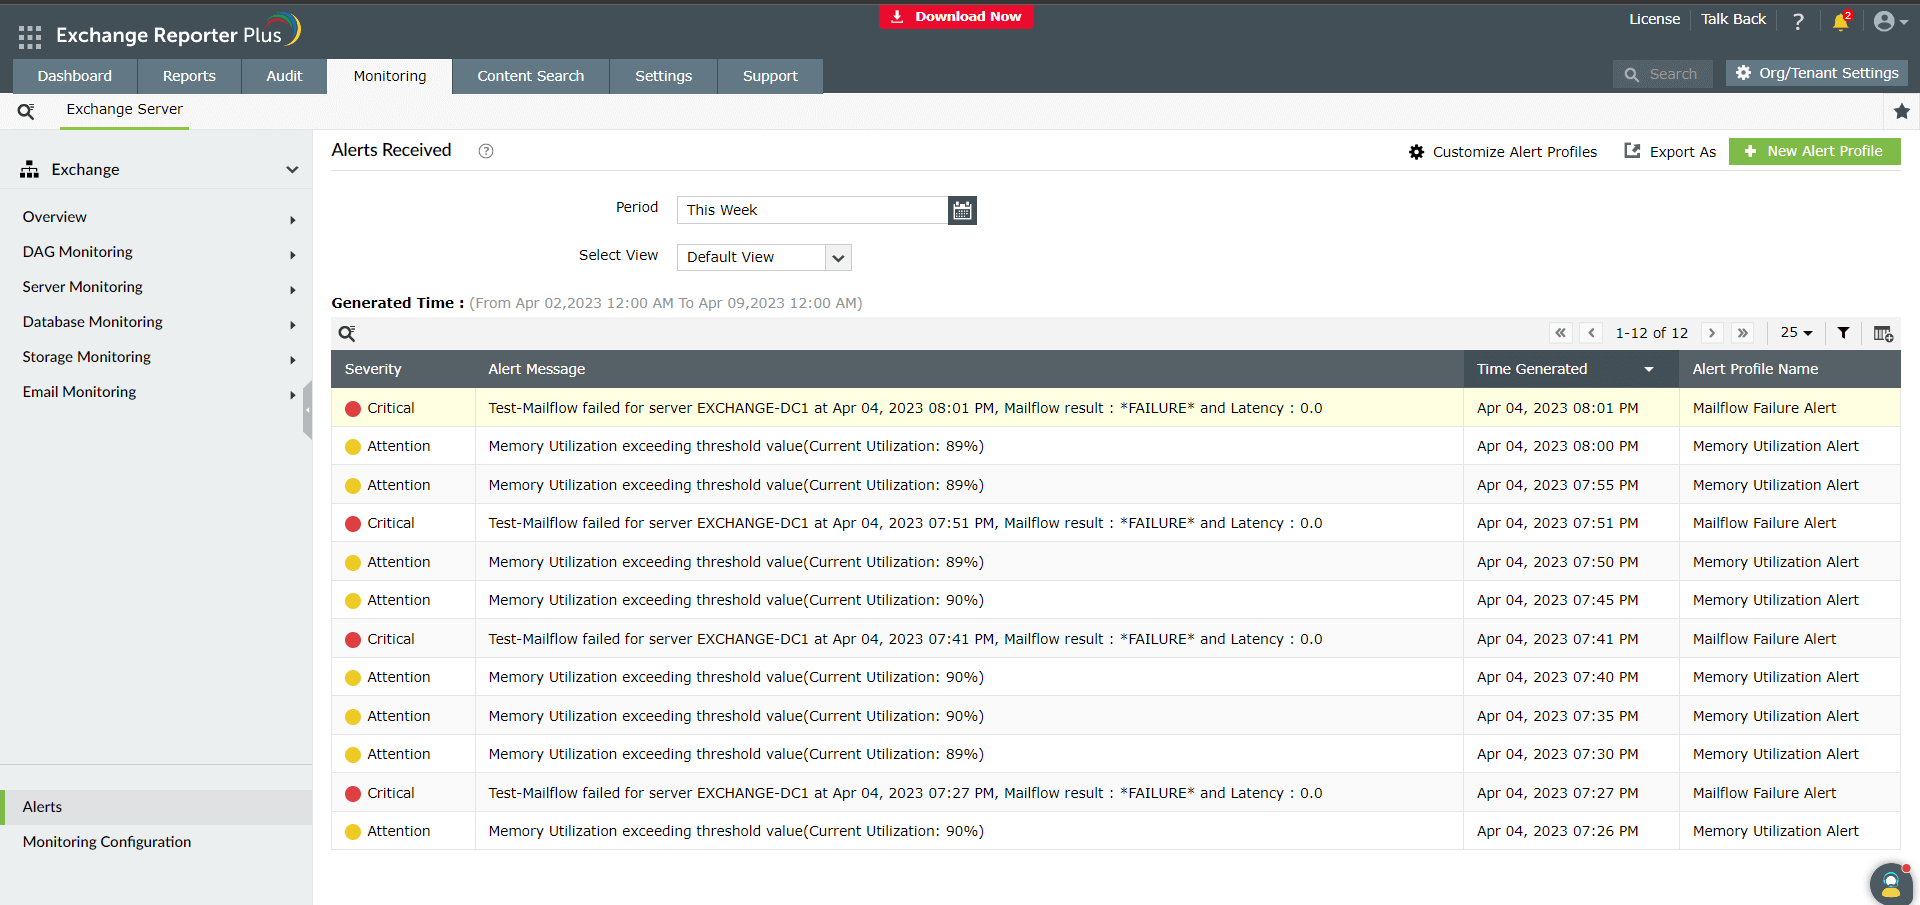Expand the Database Monitoring submenu
Image resolution: width=1920 pixels, height=905 pixels.
[293, 325]
